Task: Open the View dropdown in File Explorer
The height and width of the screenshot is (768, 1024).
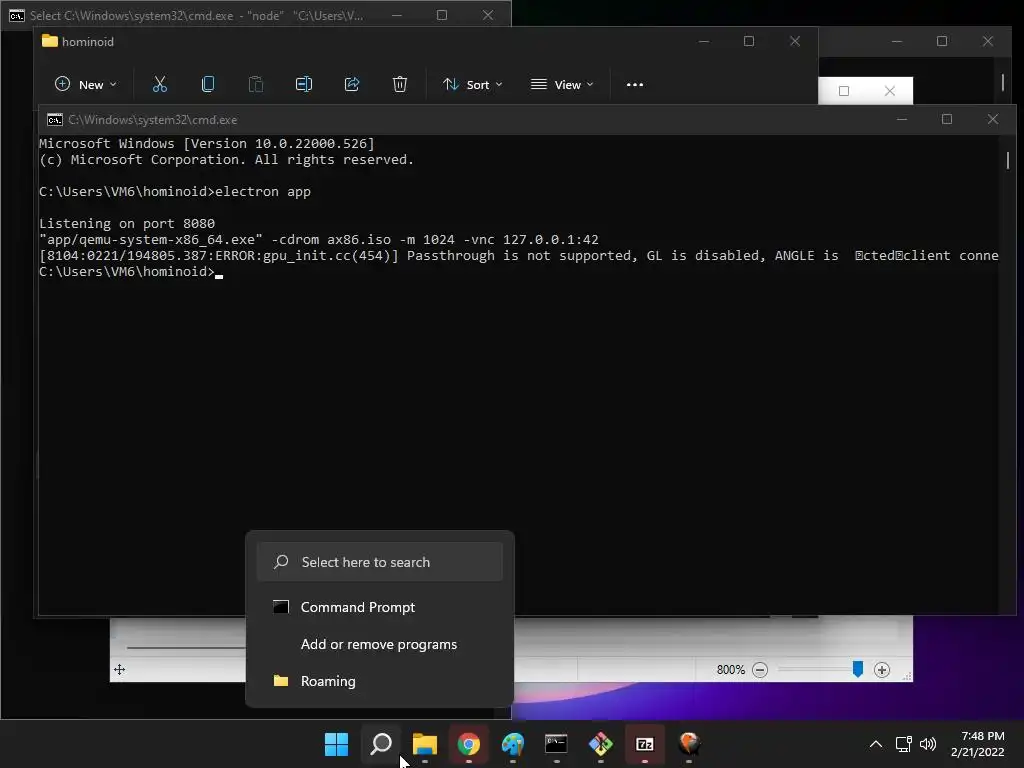Action: pyautogui.click(x=562, y=84)
